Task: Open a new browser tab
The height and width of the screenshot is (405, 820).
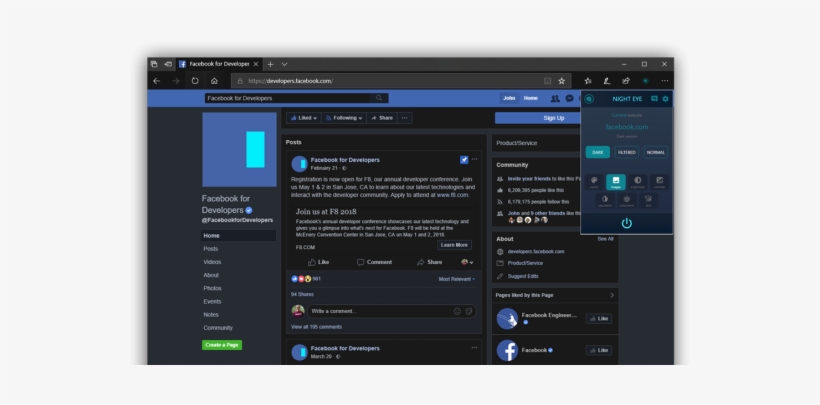Action: pos(270,64)
